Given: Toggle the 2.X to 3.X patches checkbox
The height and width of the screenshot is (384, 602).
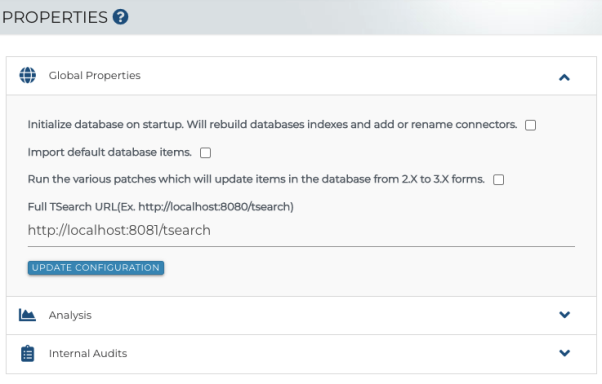Looking at the screenshot, I should pyautogui.click(x=499, y=180).
